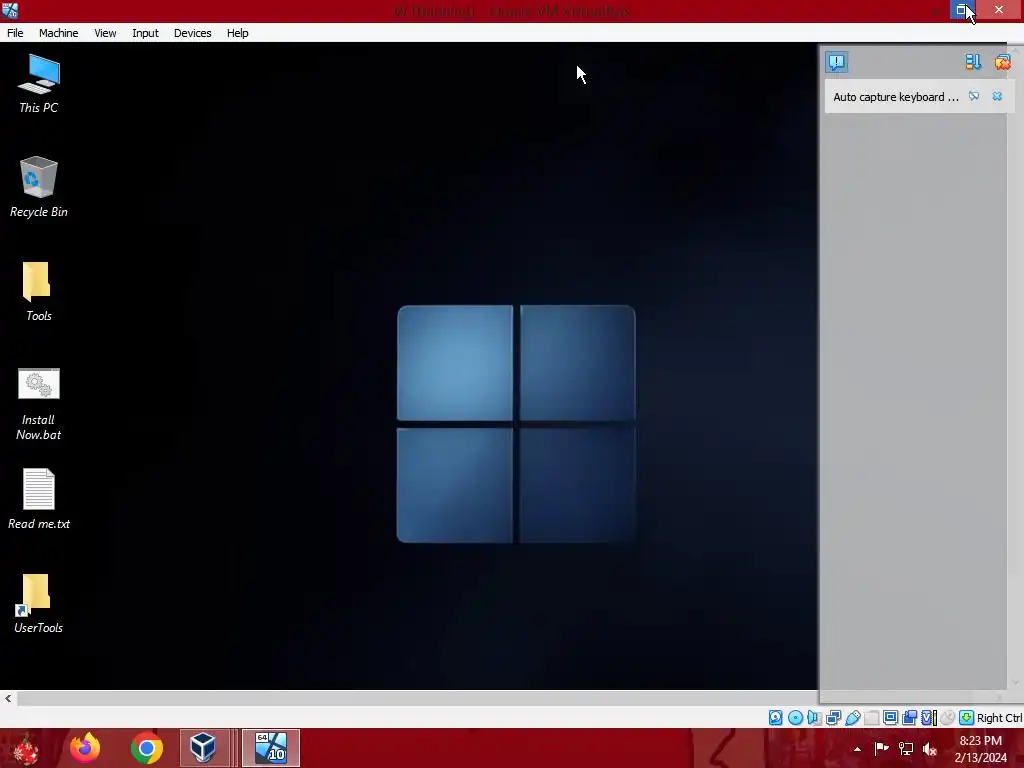Image resolution: width=1024 pixels, height=768 pixels.
Task: Select the UserTools shortcut folder
Action: coord(39,603)
